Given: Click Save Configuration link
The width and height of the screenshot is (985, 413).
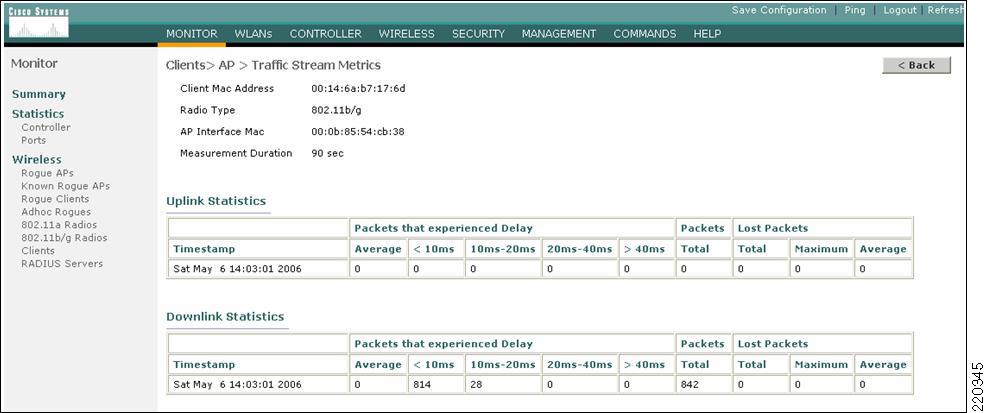Looking at the screenshot, I should (x=779, y=10).
